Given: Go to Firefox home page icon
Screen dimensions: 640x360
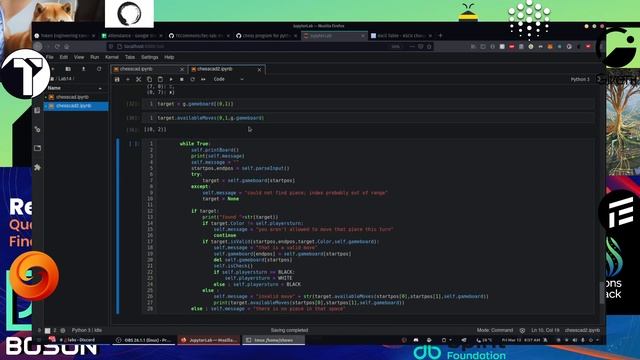Looking at the screenshot, I should coord(67,47).
